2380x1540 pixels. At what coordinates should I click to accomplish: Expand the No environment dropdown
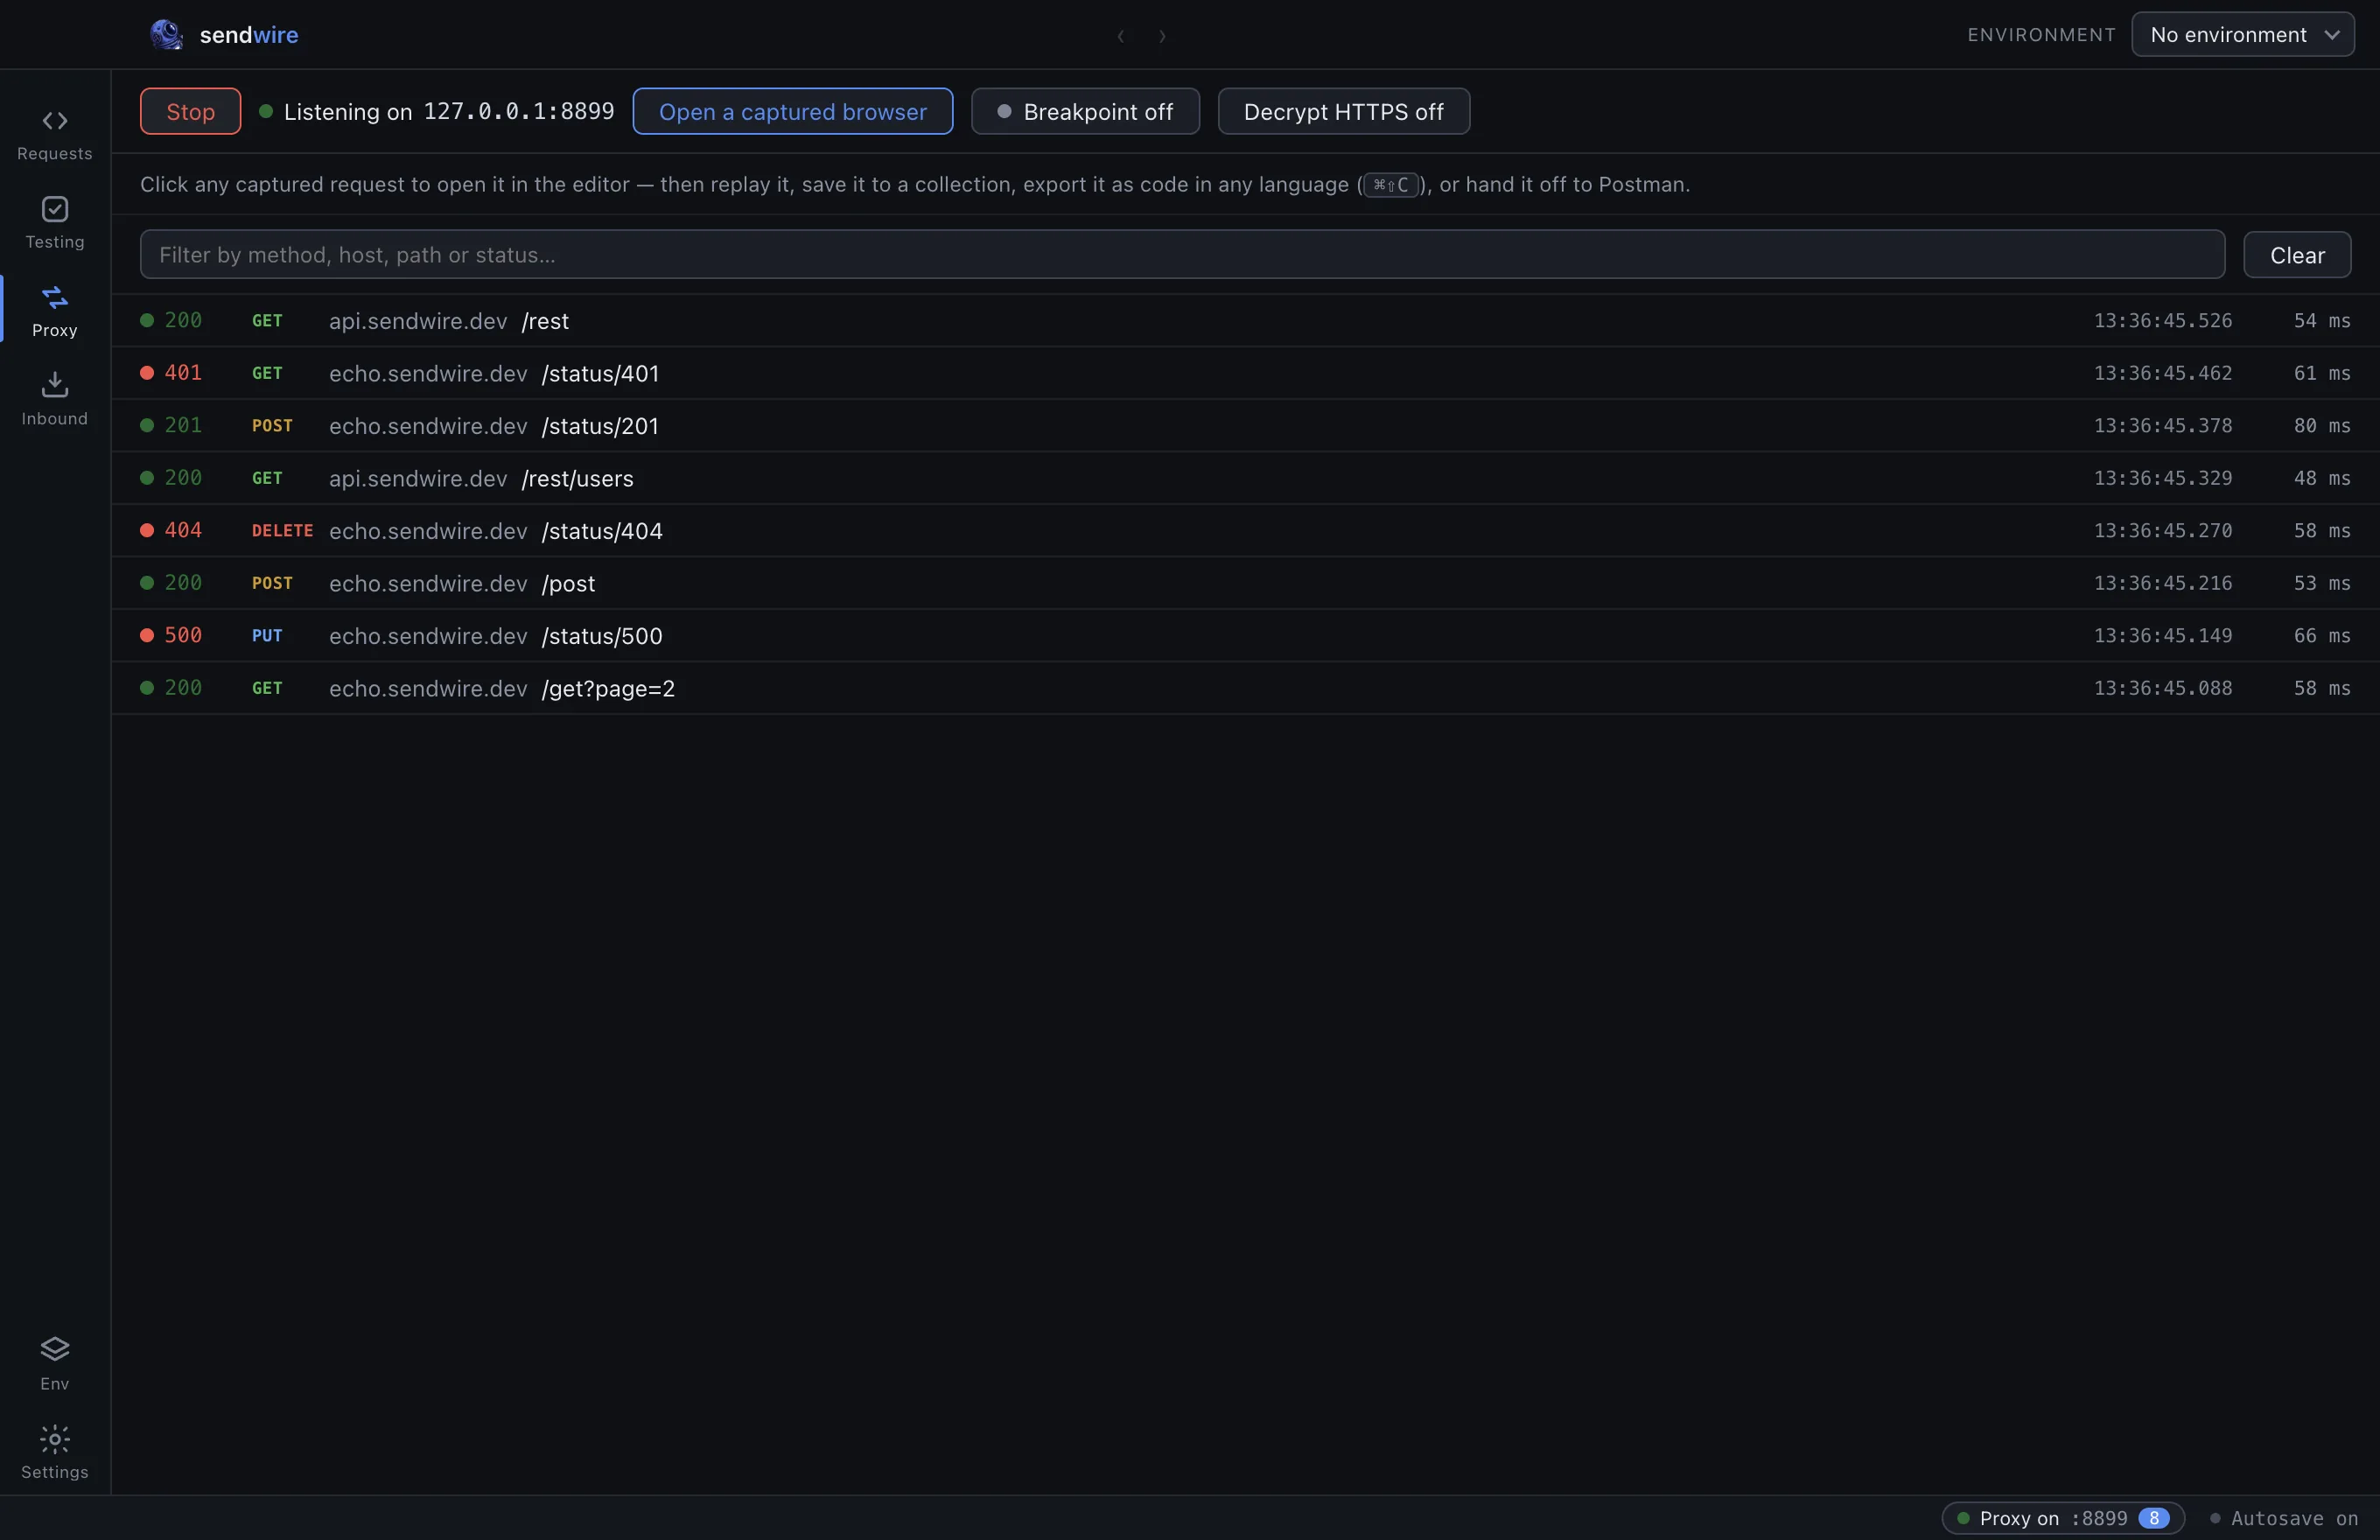click(x=2242, y=35)
